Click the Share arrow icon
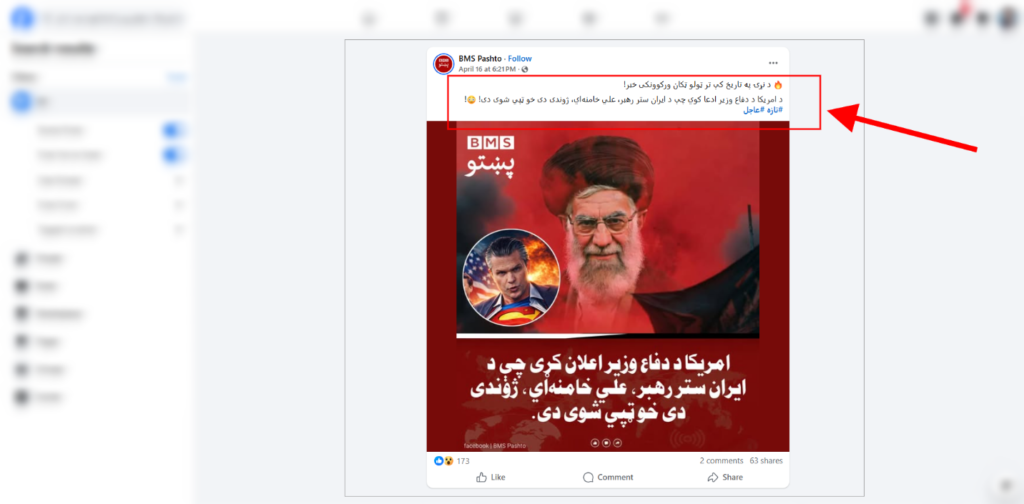1024x504 pixels. pyautogui.click(x=713, y=477)
